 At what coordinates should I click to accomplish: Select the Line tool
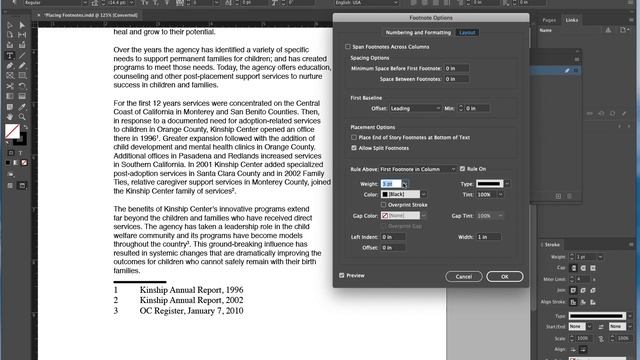click(x=22, y=56)
